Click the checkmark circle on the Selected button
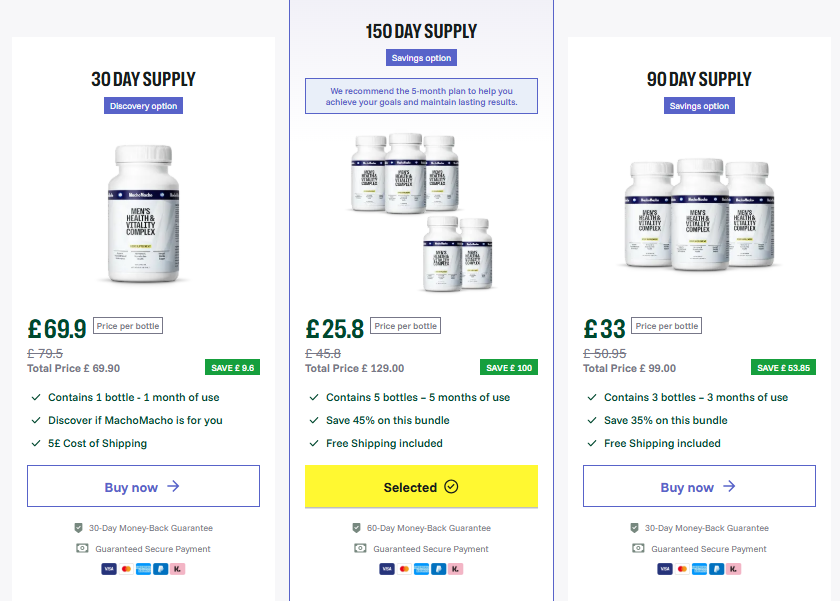This screenshot has height=601, width=840. pyautogui.click(x=451, y=487)
